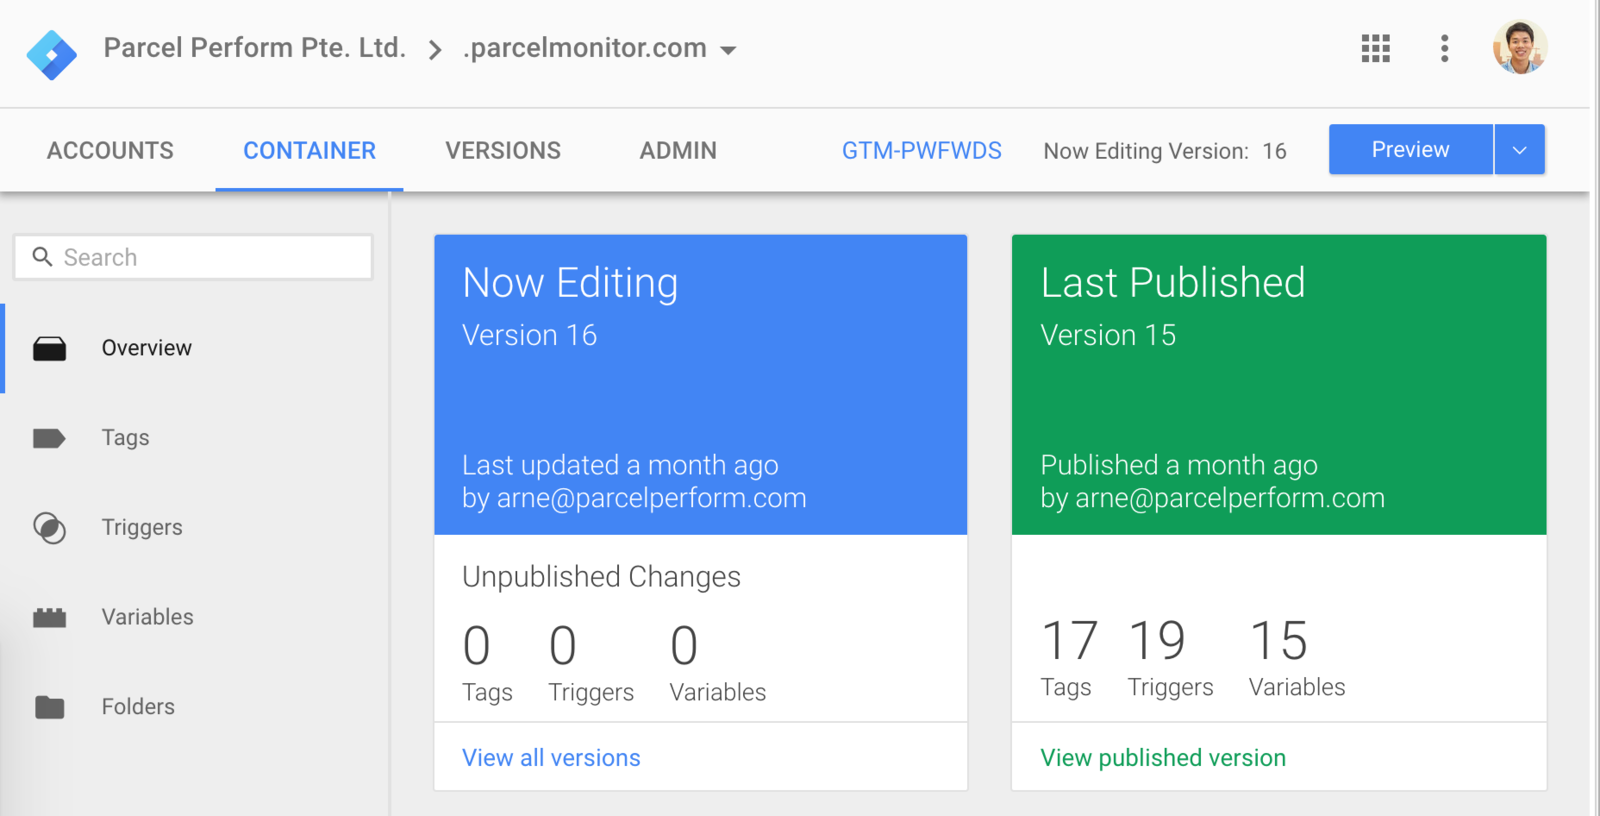This screenshot has width=1600, height=816.
Task: Select the CONTAINER tab
Action: click(309, 150)
